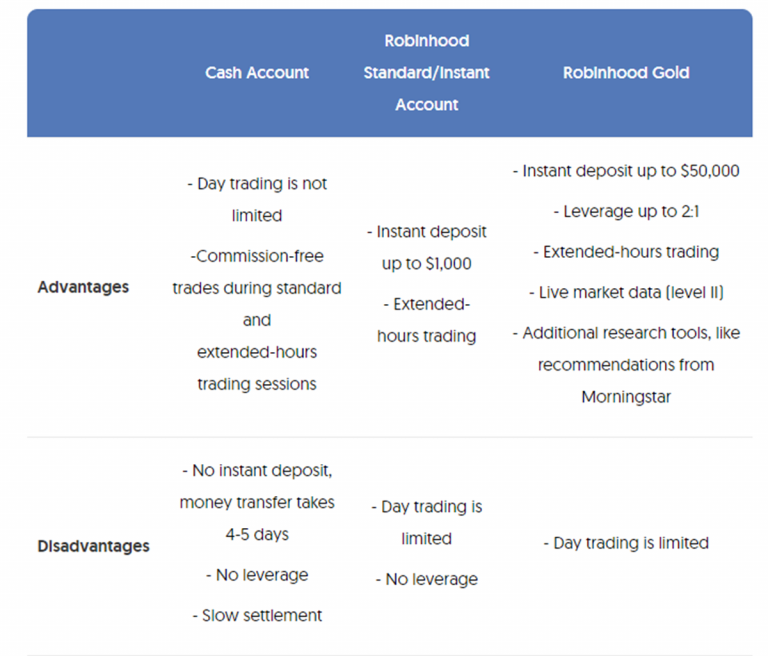This screenshot has width=768, height=656.
Task: Click 'Extended-hours trading' under Robinhood Gold
Action: pos(626,252)
